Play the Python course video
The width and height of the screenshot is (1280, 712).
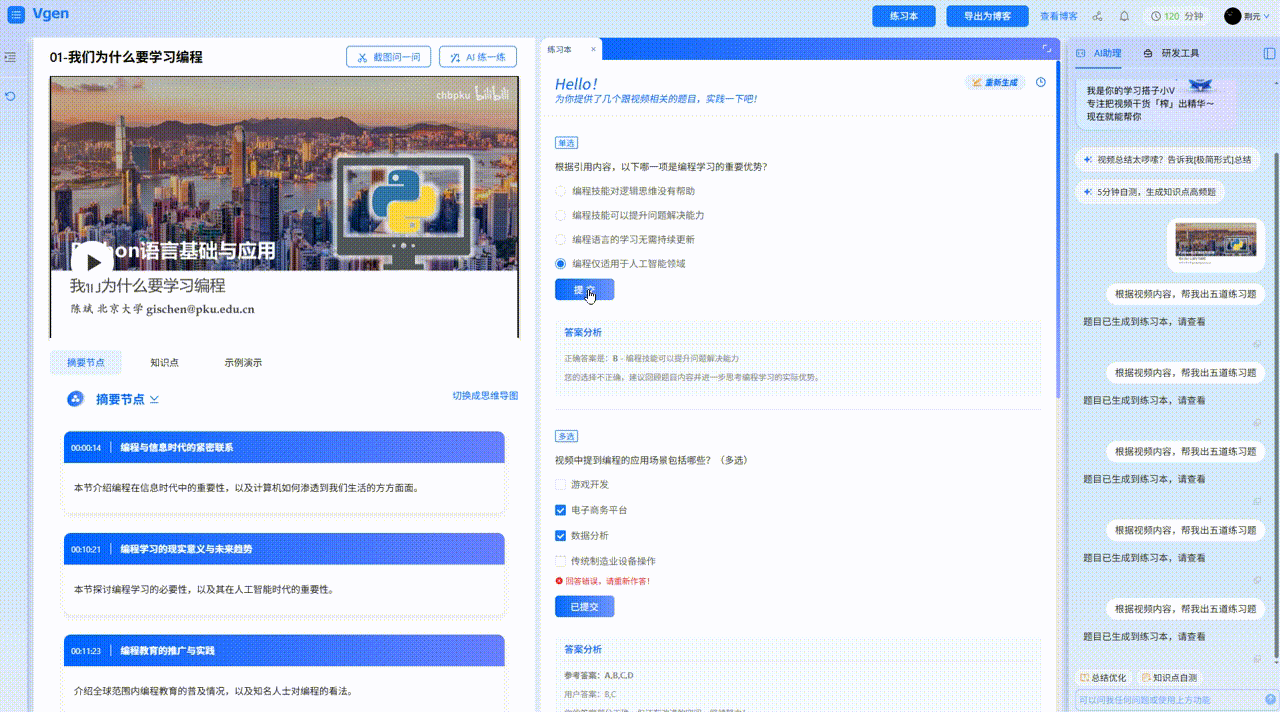tap(92, 262)
